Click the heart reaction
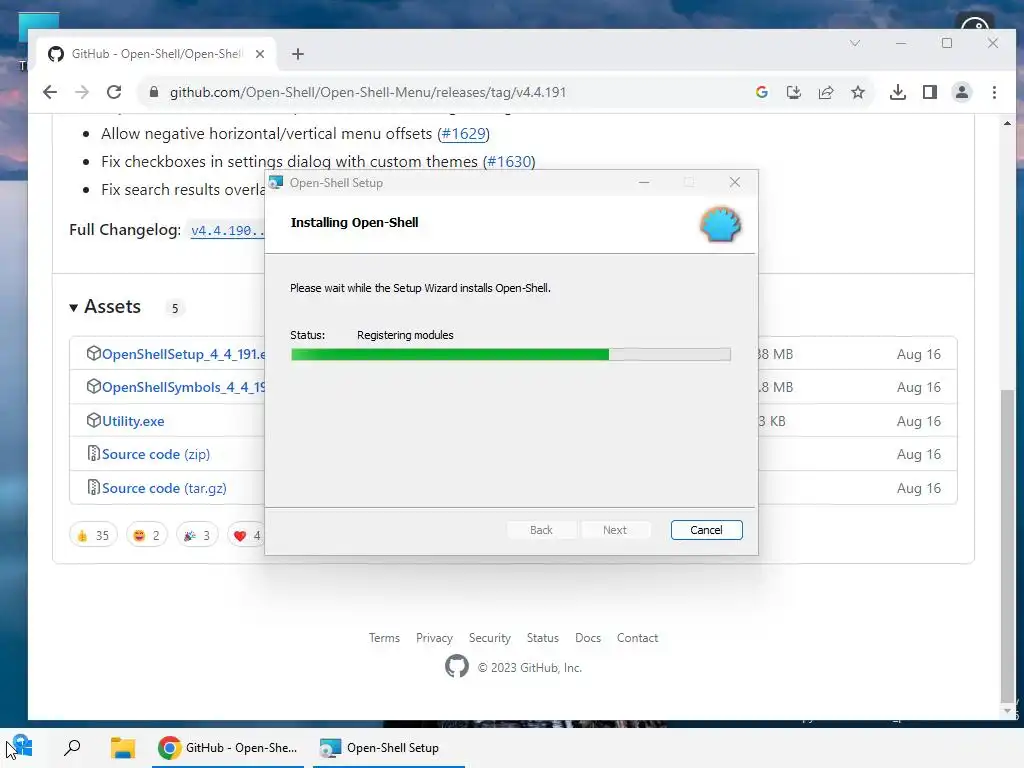Viewport: 1024px width, 768px height. [246, 535]
